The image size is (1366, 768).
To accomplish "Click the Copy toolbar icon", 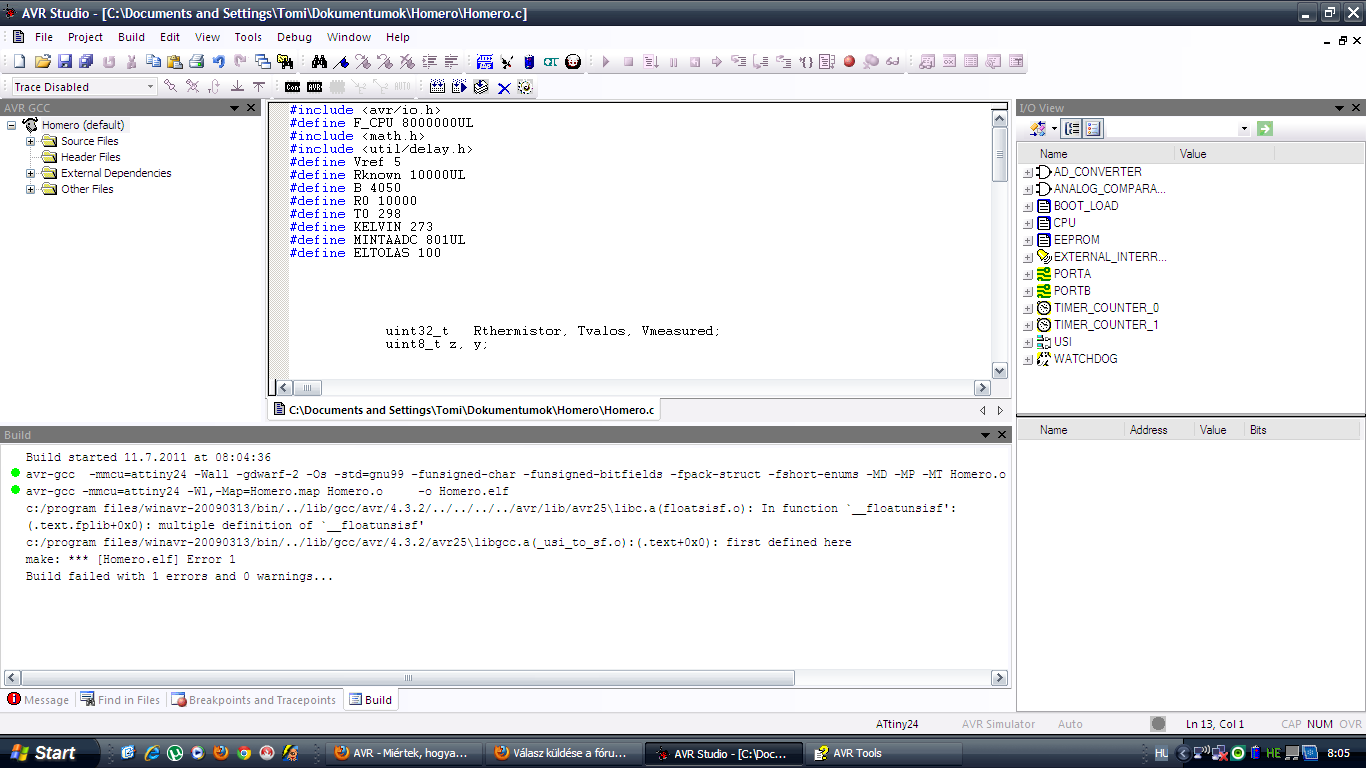I will tap(153, 62).
